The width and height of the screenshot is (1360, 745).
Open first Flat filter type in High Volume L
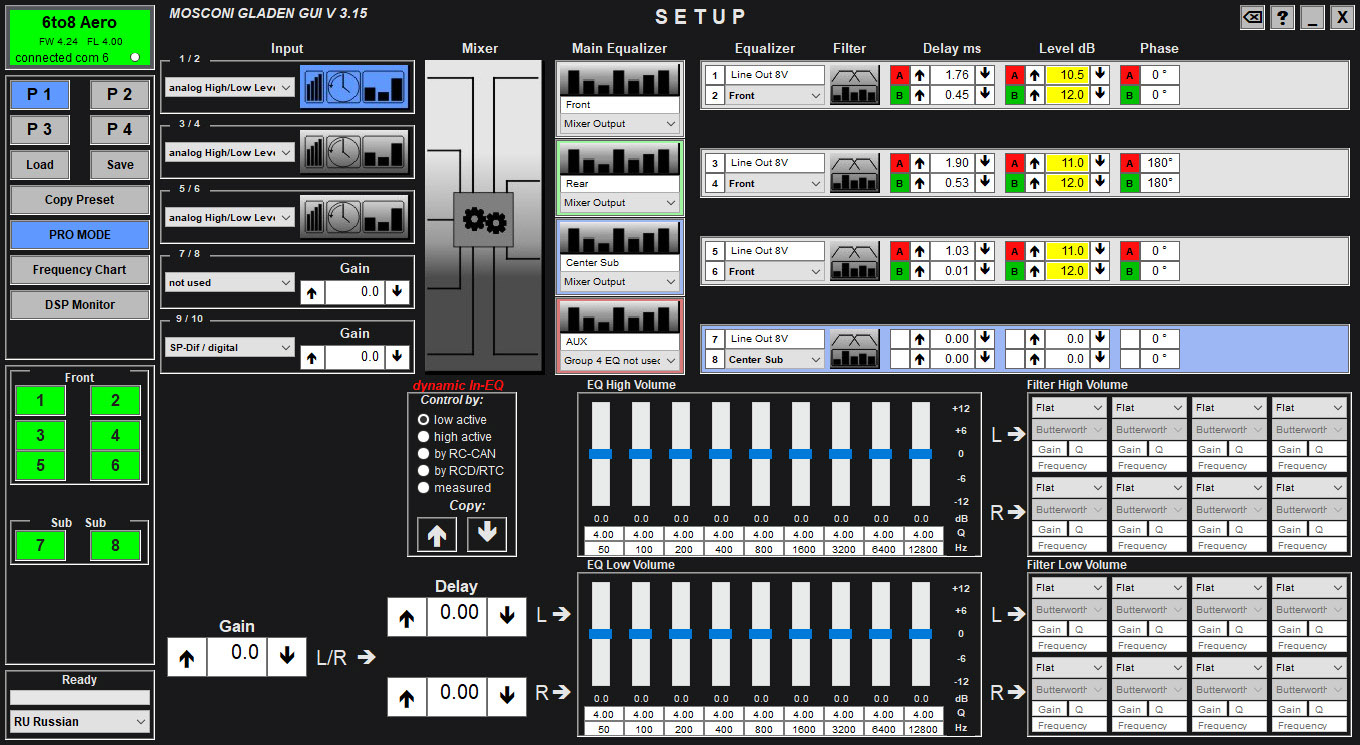pyautogui.click(x=1069, y=408)
